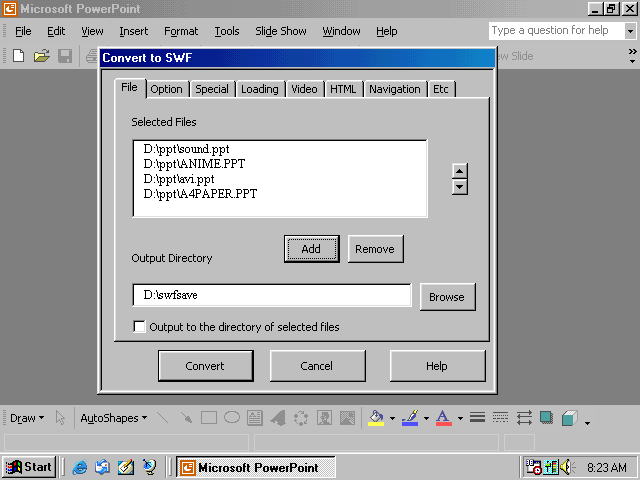Select the Text Box tool
The width and height of the screenshot is (640, 480).
255,418
